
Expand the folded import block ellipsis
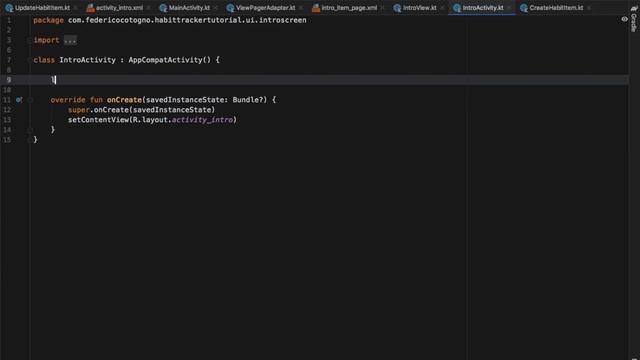70,40
